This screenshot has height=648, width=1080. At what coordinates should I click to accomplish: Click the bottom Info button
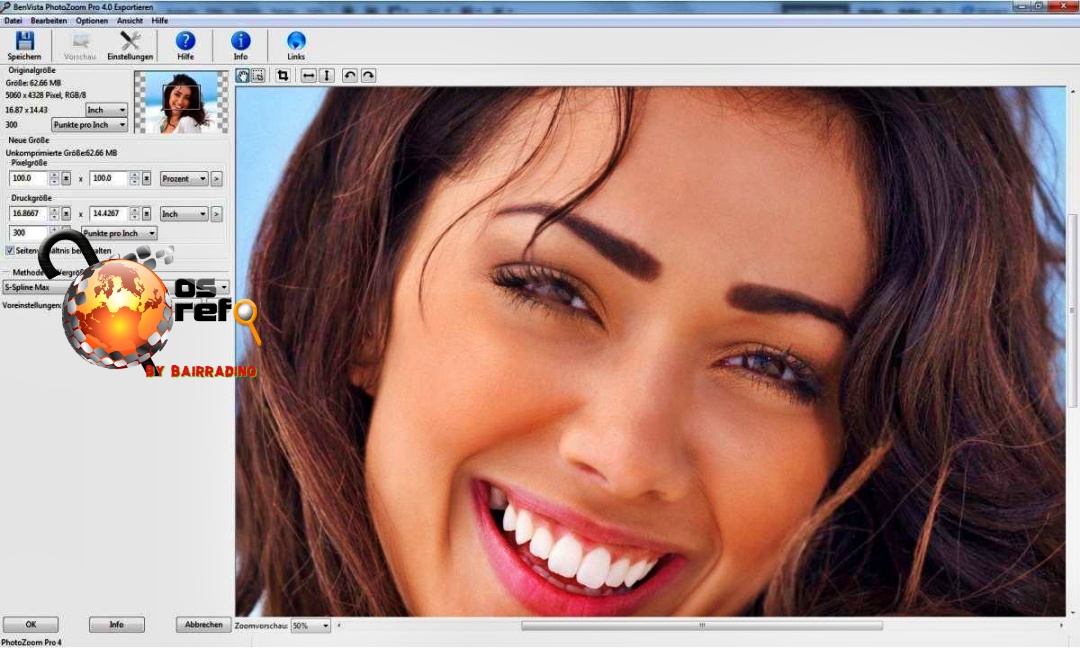116,625
